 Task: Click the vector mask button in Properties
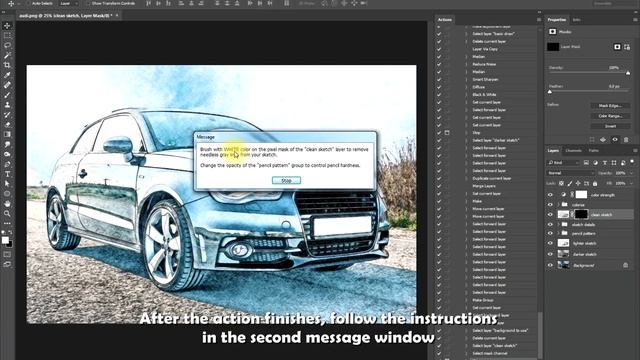point(627,47)
